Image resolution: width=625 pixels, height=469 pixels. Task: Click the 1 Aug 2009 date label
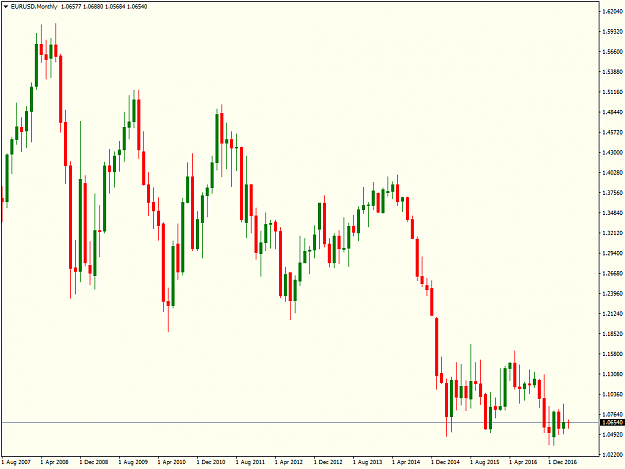(x=133, y=462)
